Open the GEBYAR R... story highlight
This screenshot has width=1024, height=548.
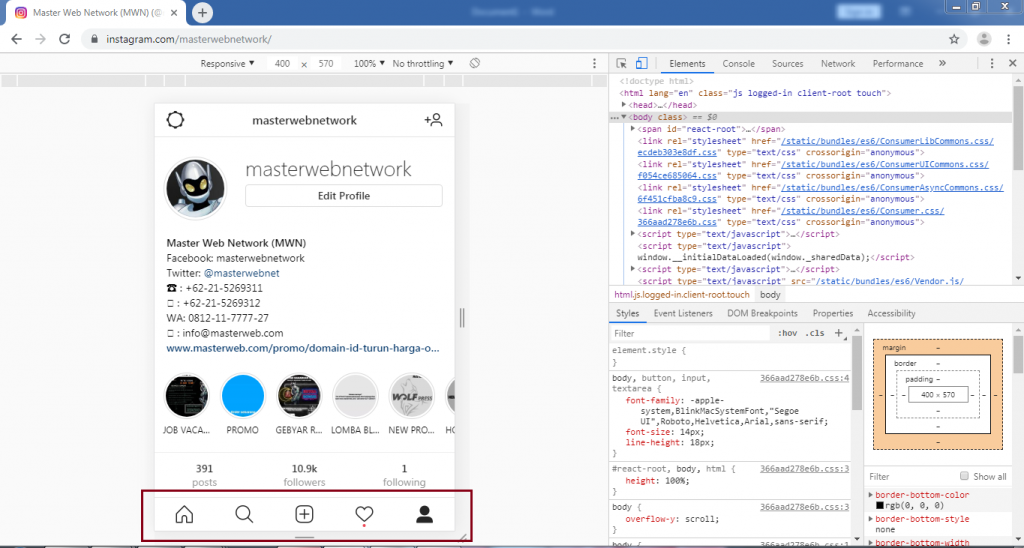click(x=299, y=396)
